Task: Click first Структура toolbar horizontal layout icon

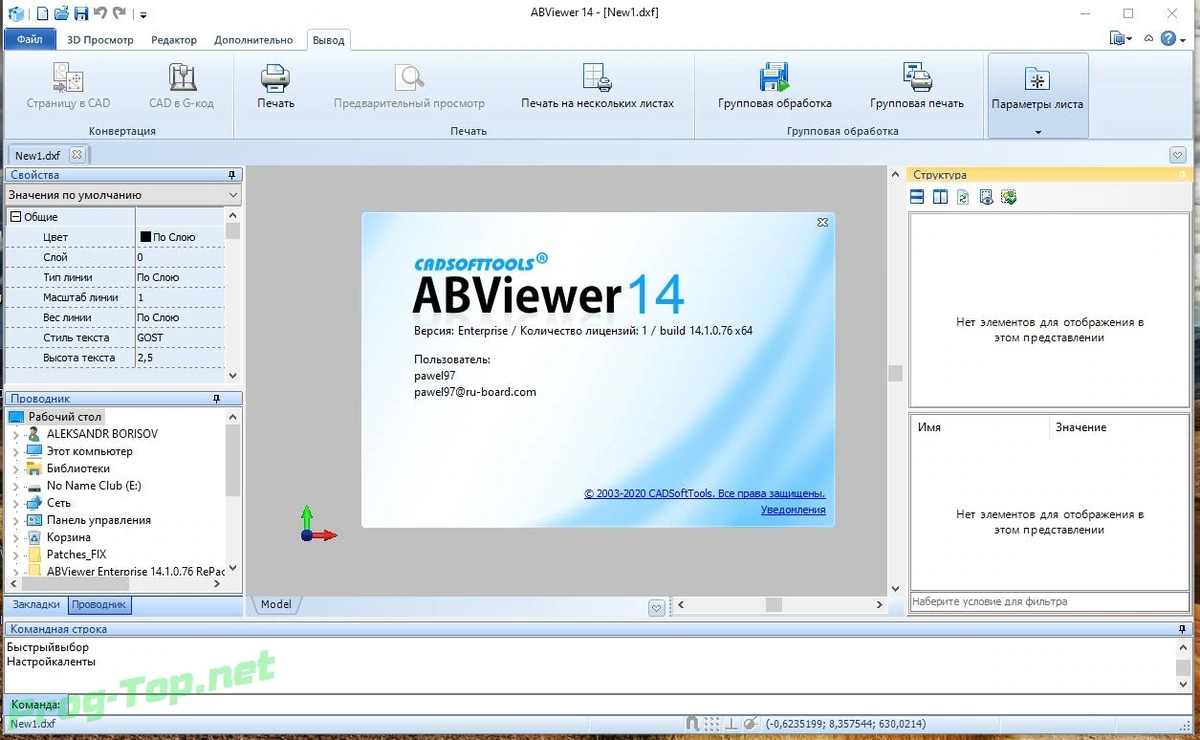Action: tap(917, 197)
